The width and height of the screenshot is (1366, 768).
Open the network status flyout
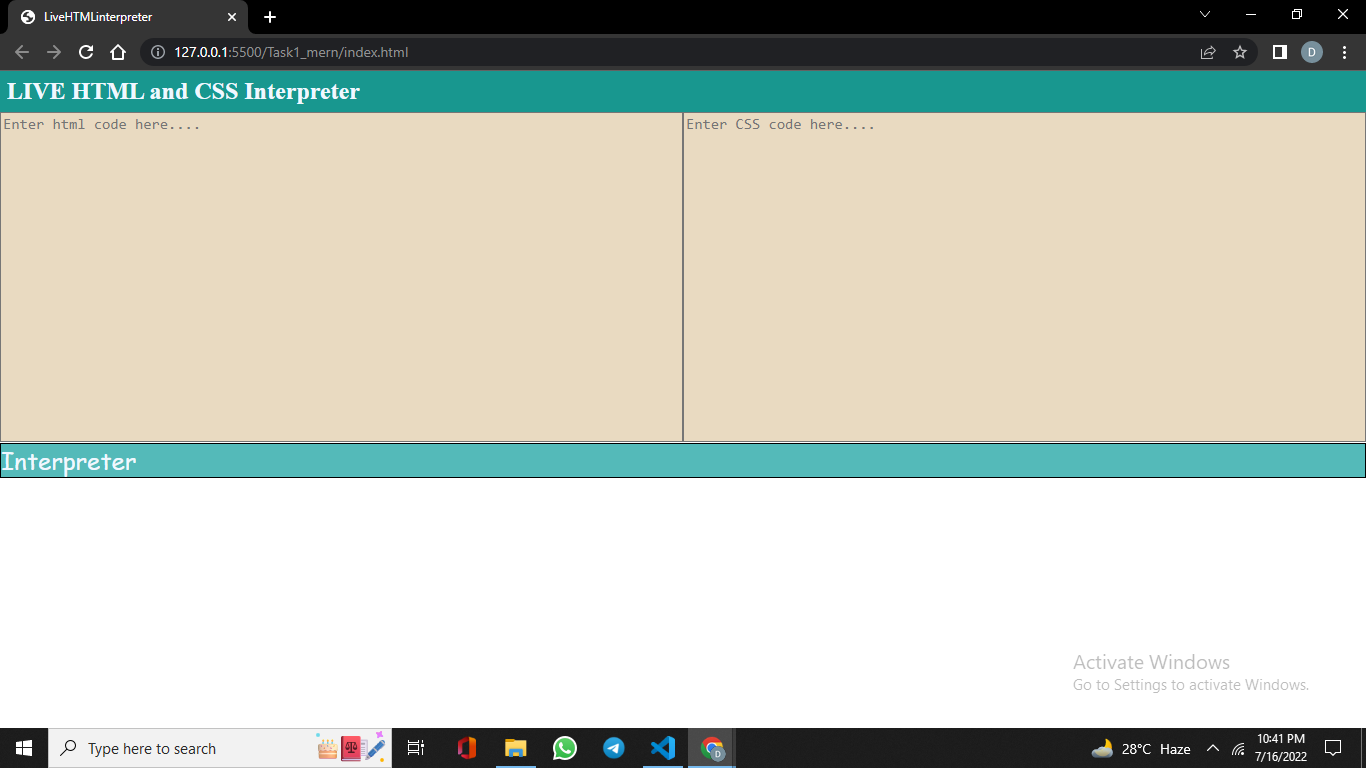tap(1239, 748)
